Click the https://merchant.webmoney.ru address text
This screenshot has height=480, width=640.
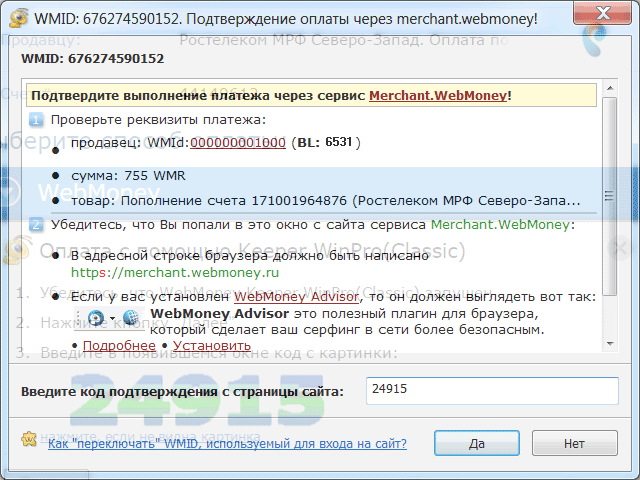point(175,272)
